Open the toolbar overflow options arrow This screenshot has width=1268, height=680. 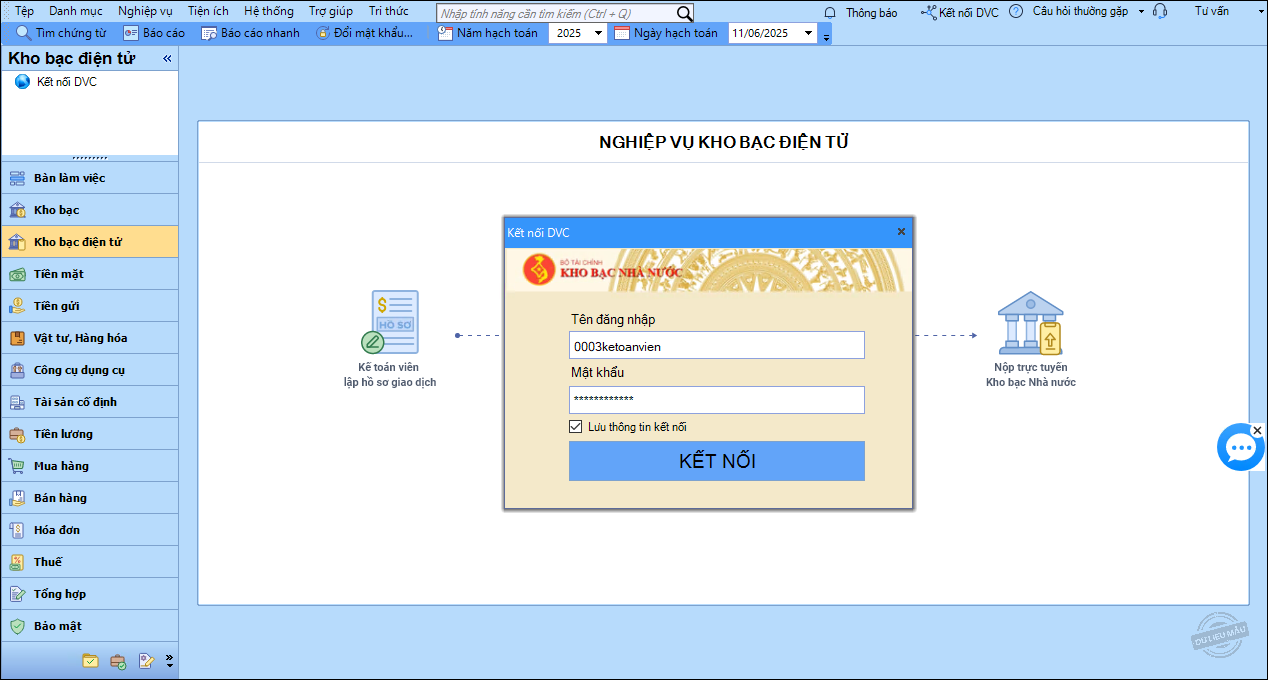click(x=826, y=36)
